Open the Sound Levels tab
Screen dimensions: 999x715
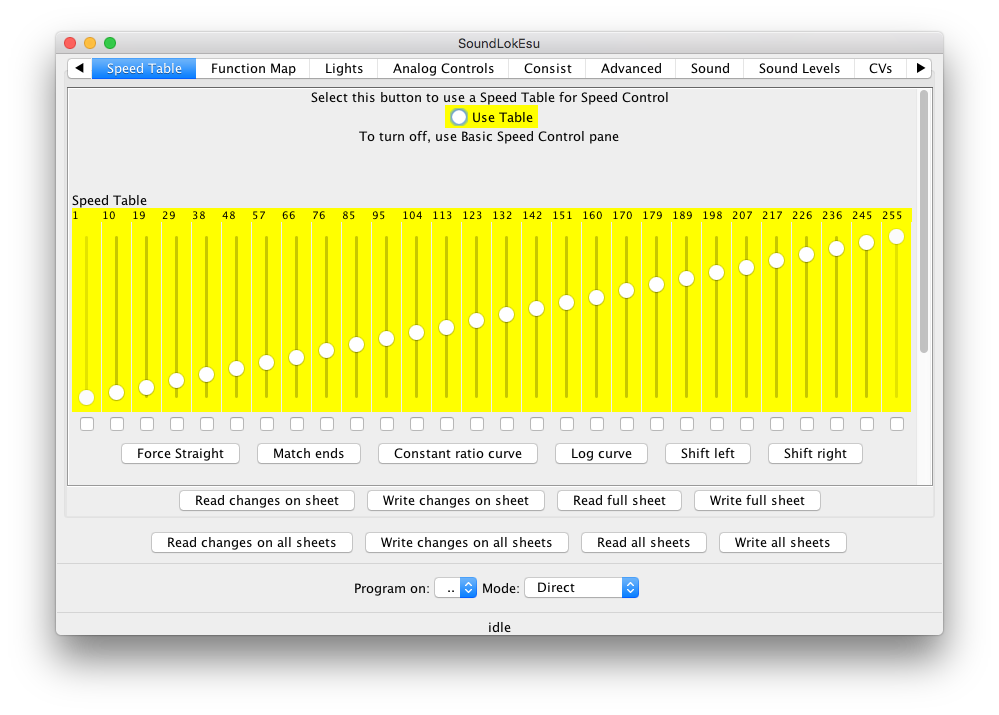[799, 69]
